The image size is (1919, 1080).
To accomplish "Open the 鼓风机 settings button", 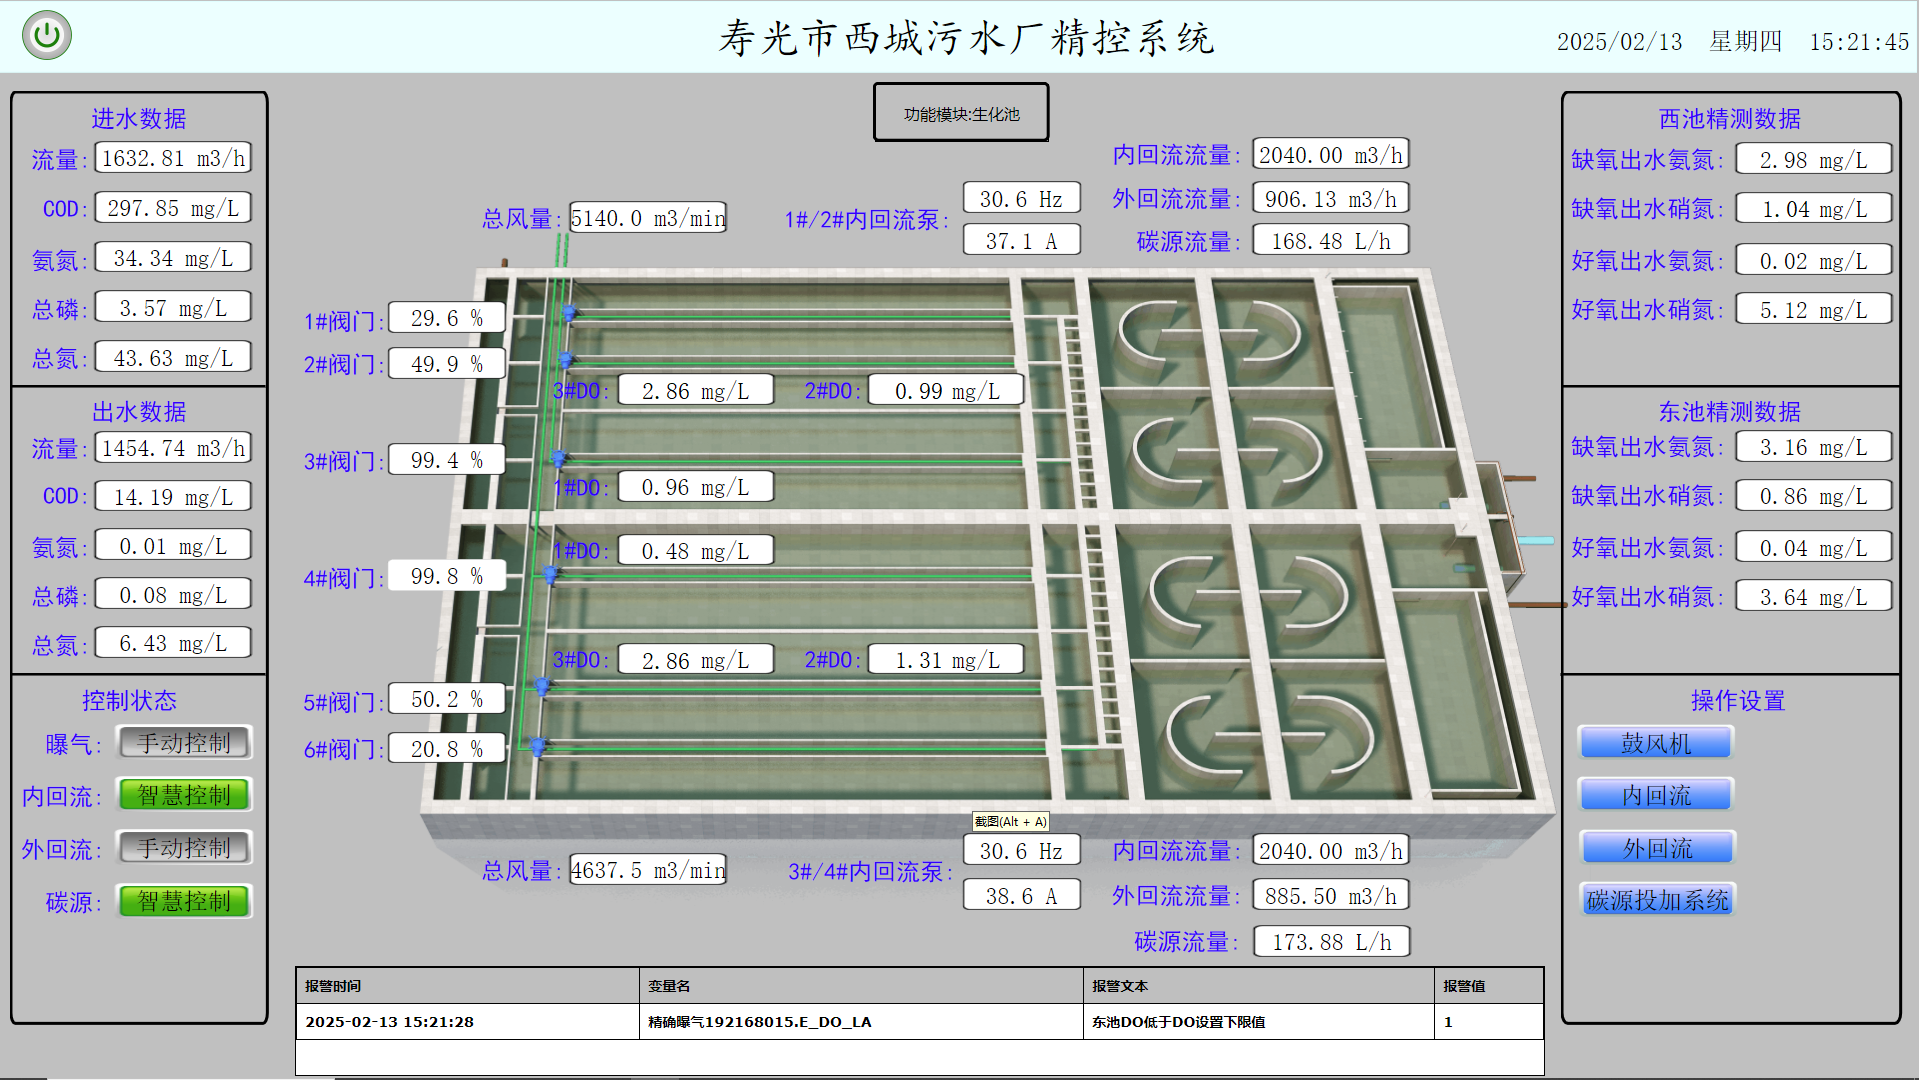I will pyautogui.click(x=1654, y=742).
